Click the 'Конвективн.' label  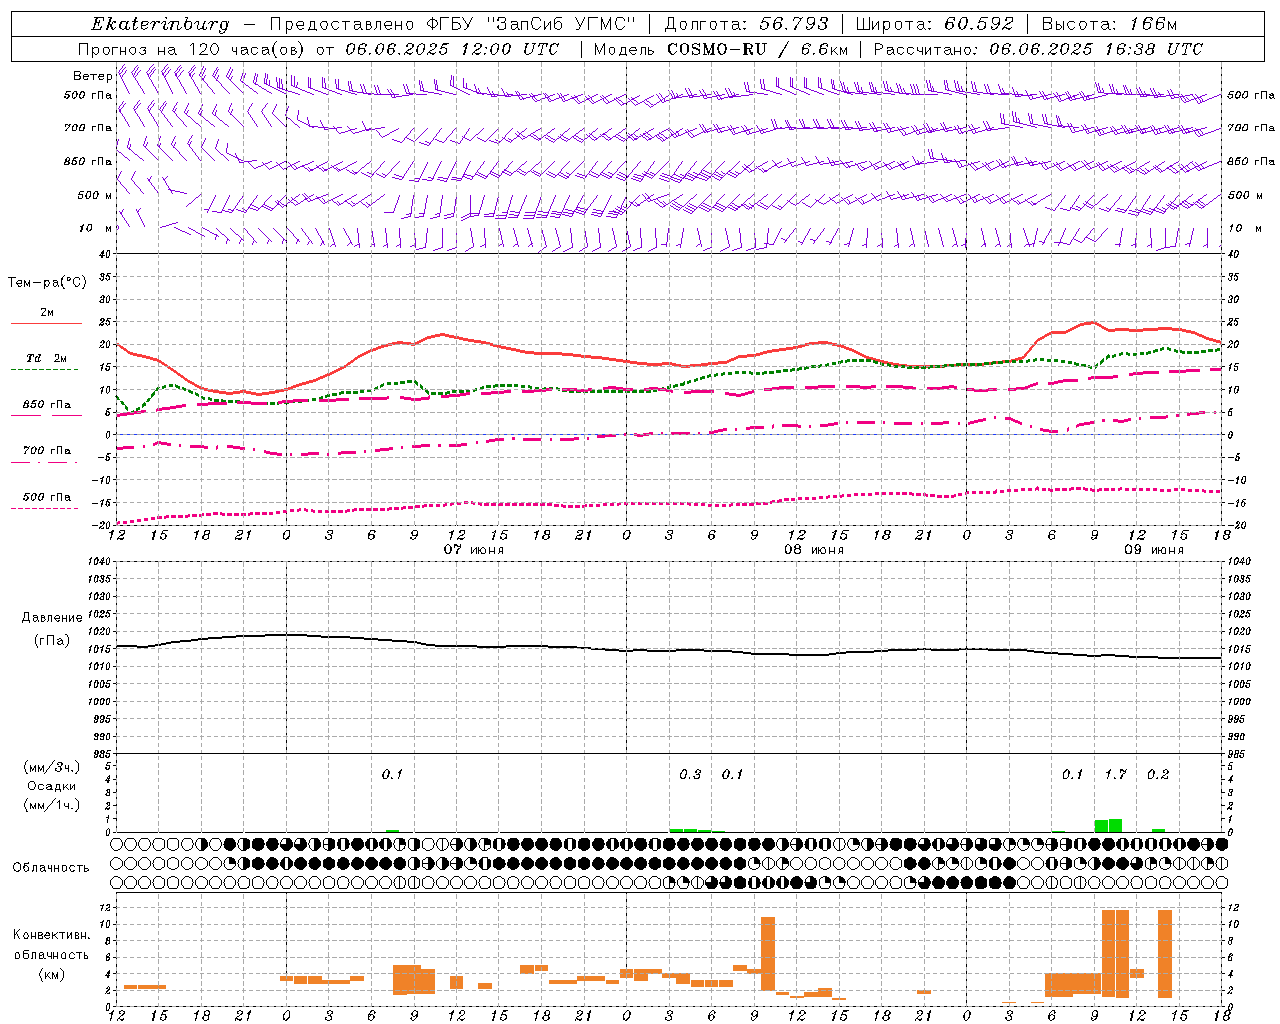[51, 935]
